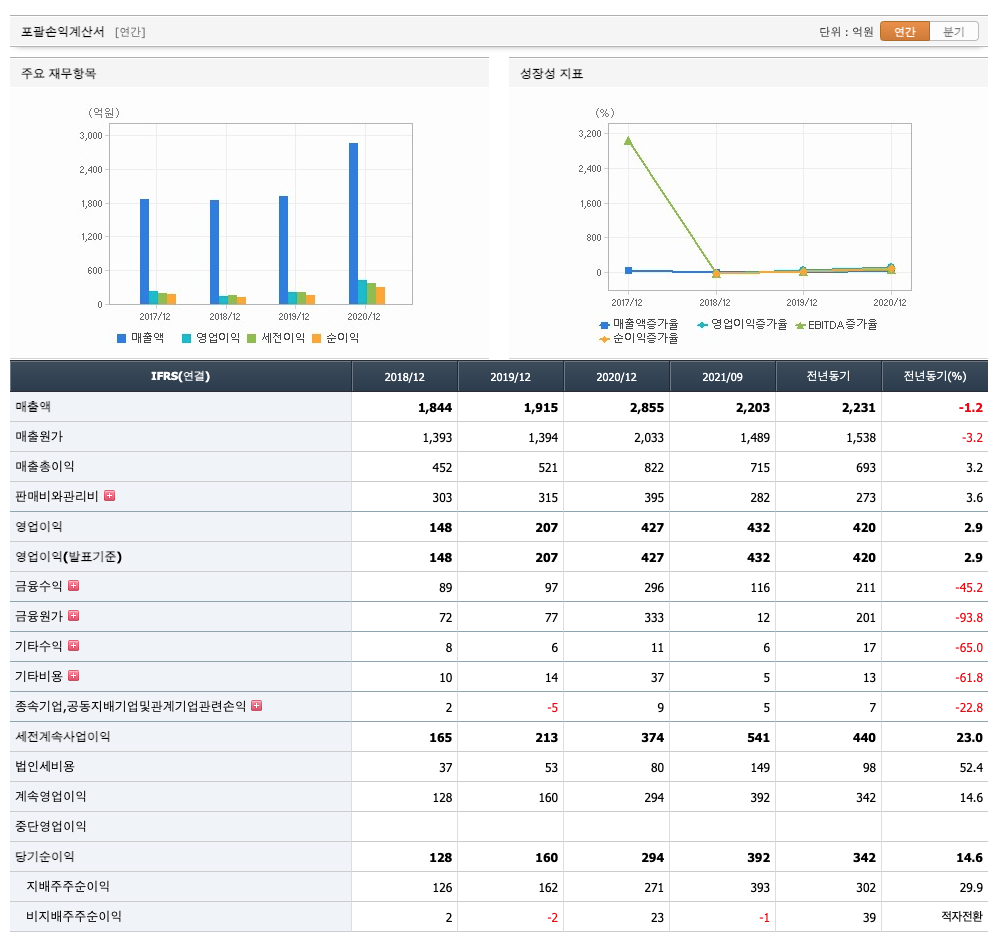Toggle 세전이익 series in bar chart legend
The width and height of the screenshot is (997, 944).
point(276,338)
